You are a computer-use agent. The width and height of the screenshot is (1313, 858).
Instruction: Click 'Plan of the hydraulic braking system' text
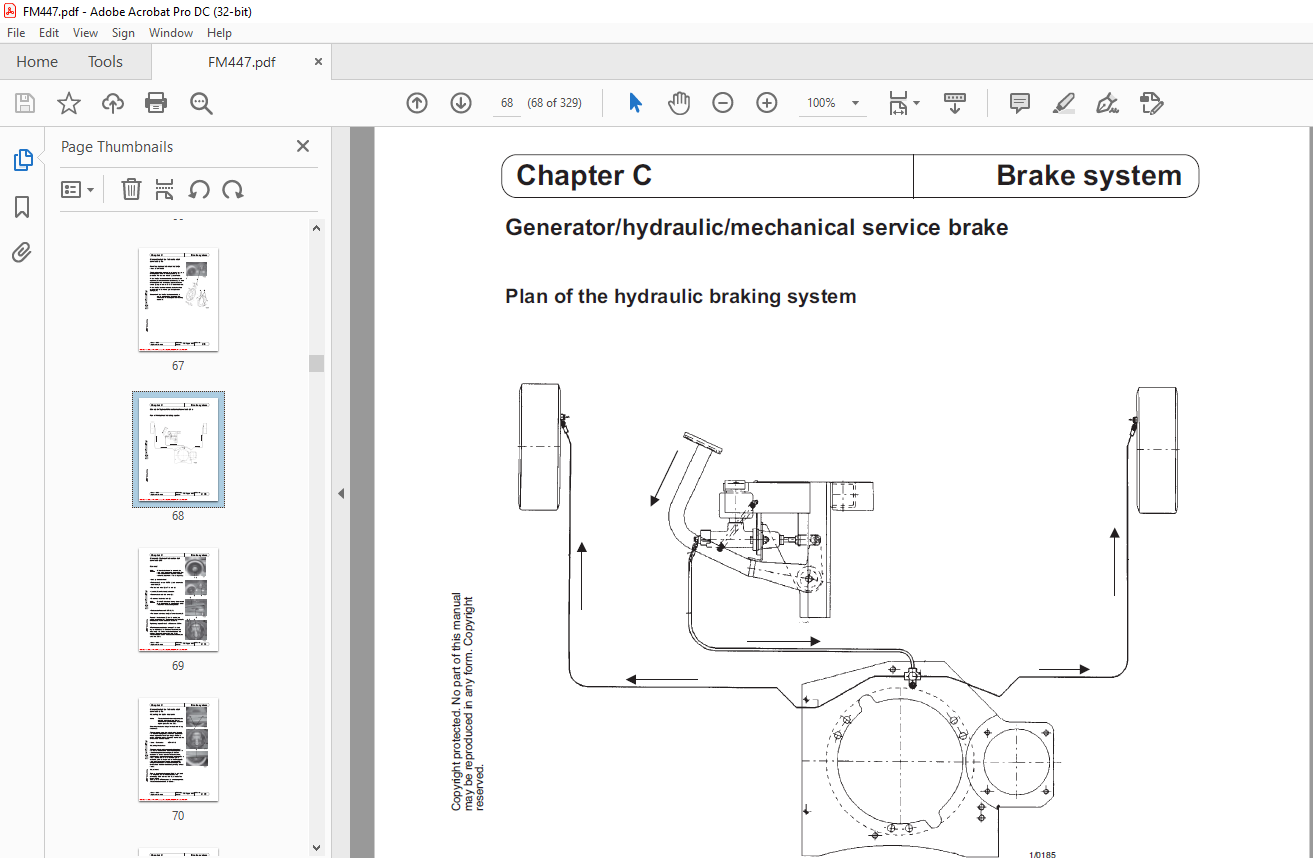[x=681, y=296]
